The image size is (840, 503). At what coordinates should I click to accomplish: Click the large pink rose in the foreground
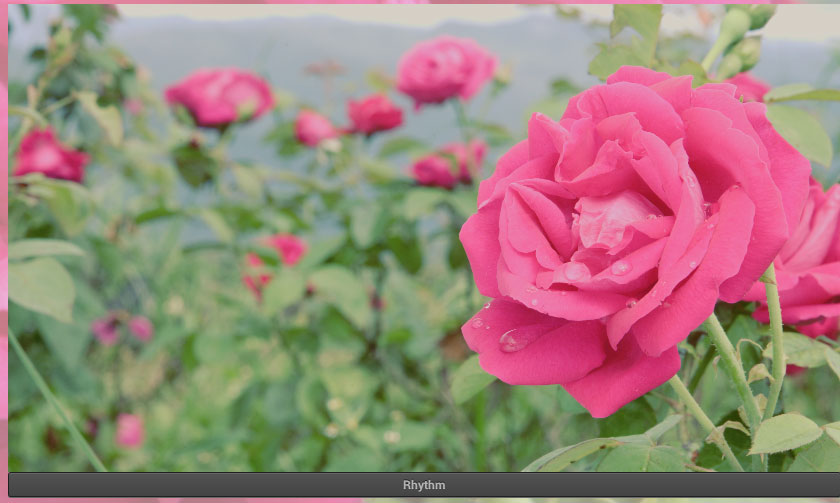[x=620, y=240]
